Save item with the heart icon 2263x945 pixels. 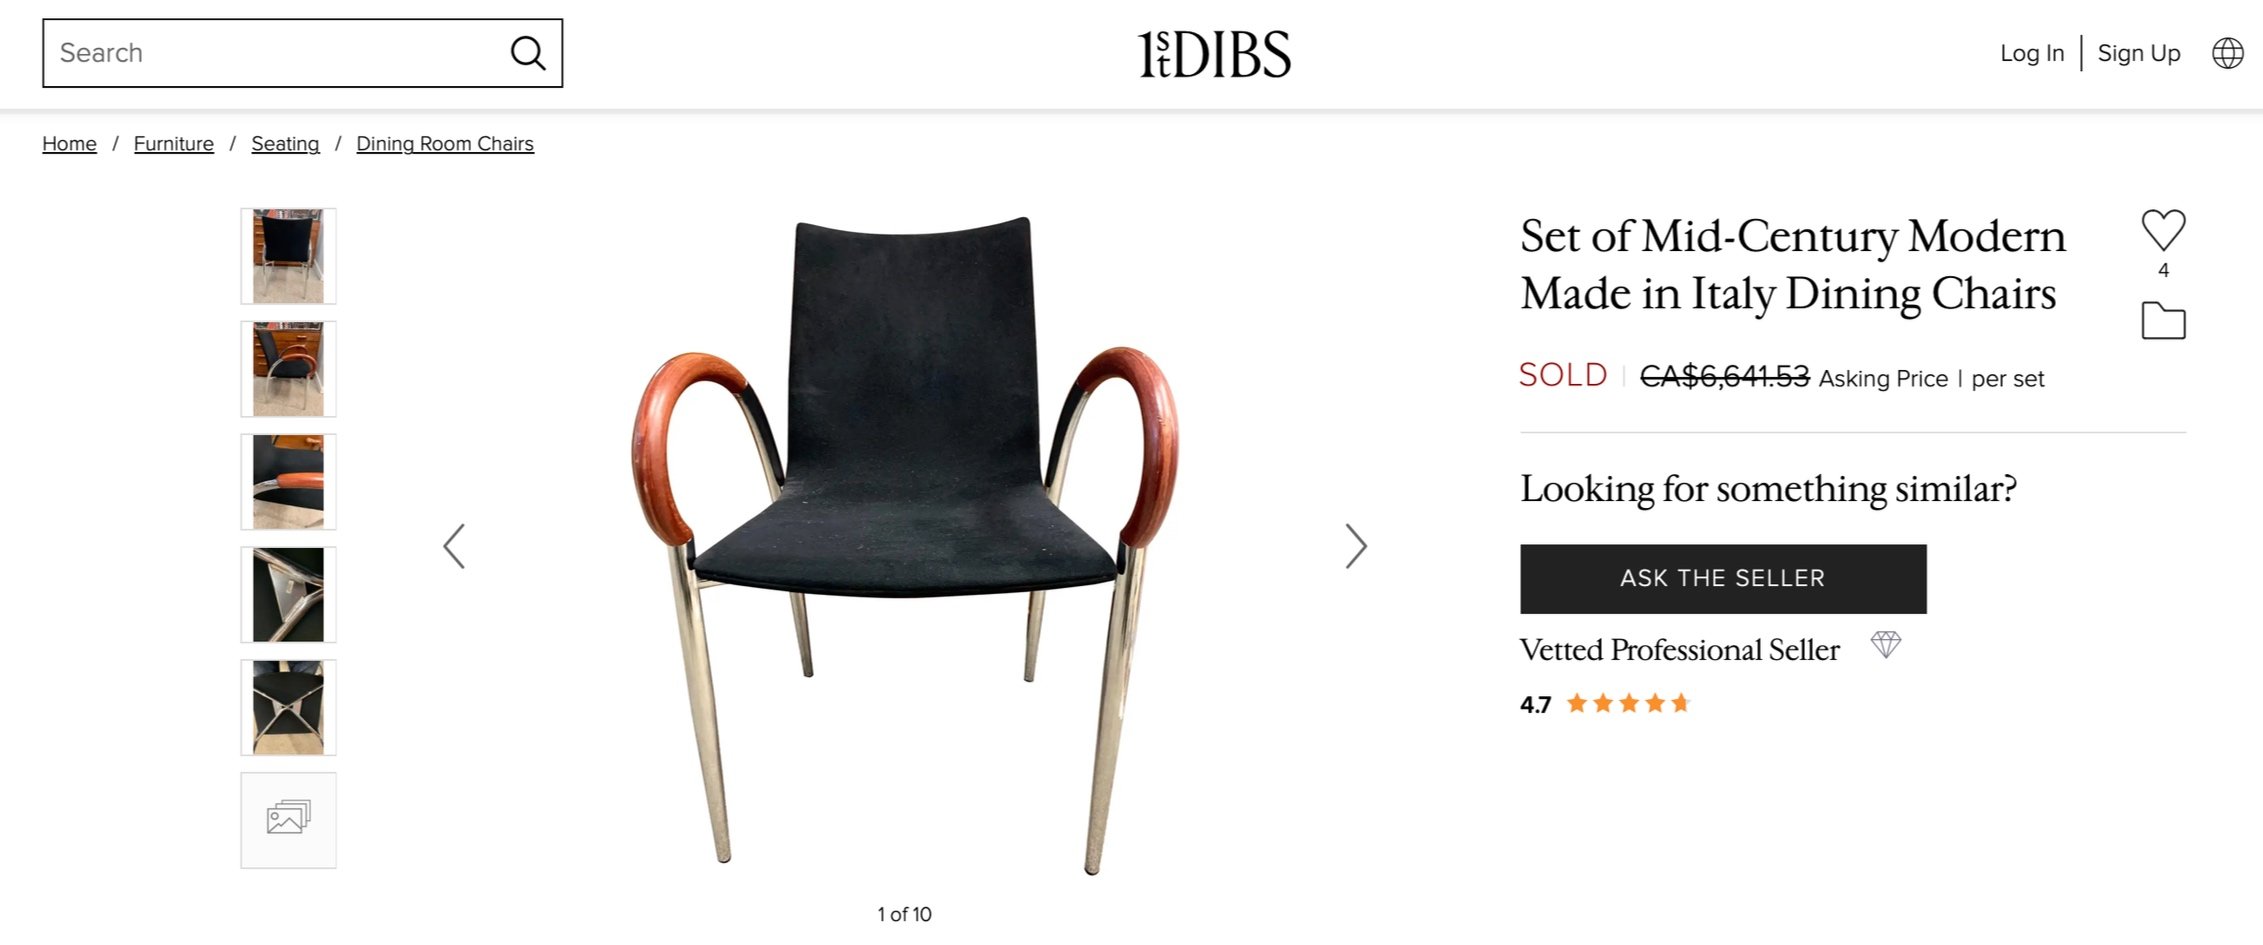2163,230
